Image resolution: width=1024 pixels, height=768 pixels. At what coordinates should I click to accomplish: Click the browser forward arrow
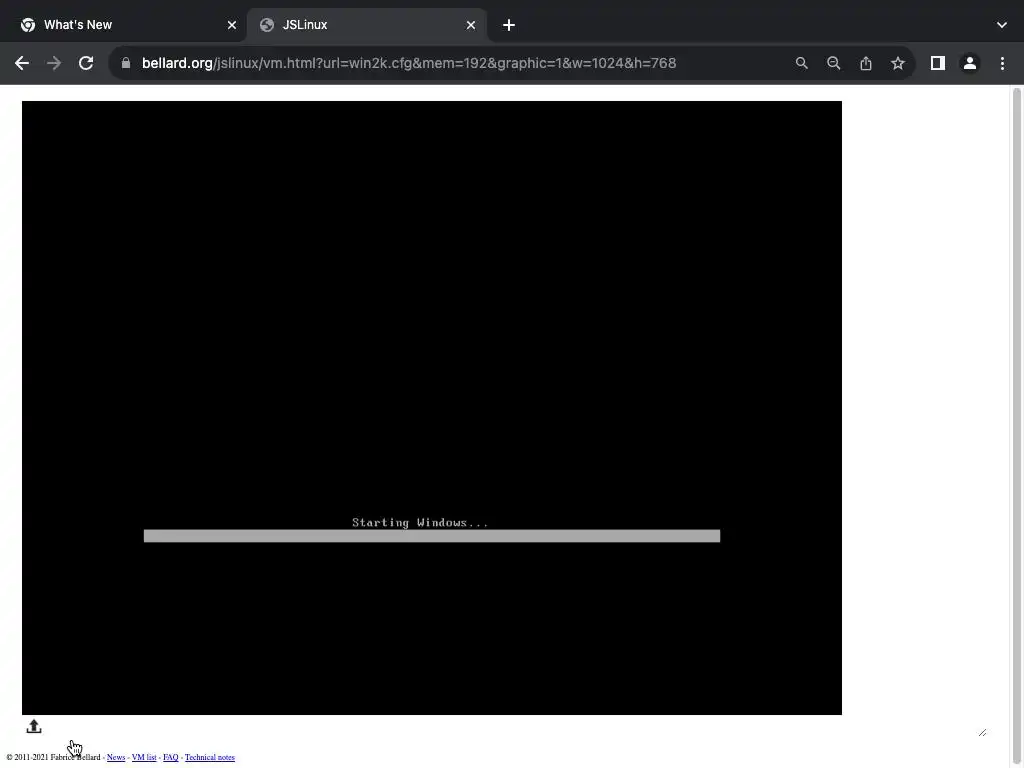pos(54,63)
